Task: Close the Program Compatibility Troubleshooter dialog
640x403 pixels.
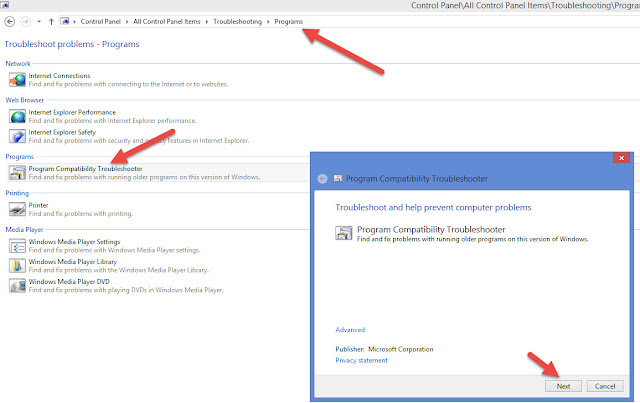Action: pyautogui.click(x=621, y=158)
